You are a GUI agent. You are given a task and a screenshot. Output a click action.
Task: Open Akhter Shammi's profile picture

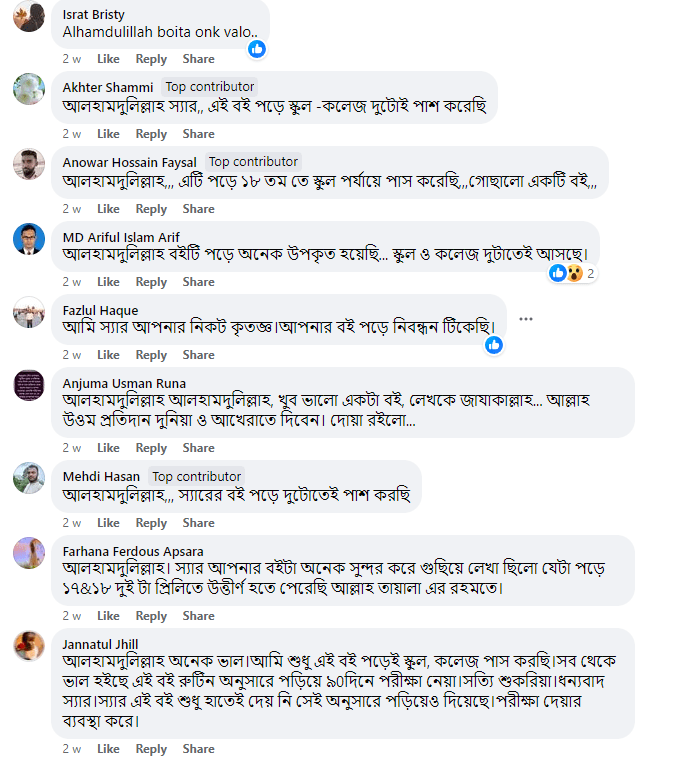pos(29,89)
